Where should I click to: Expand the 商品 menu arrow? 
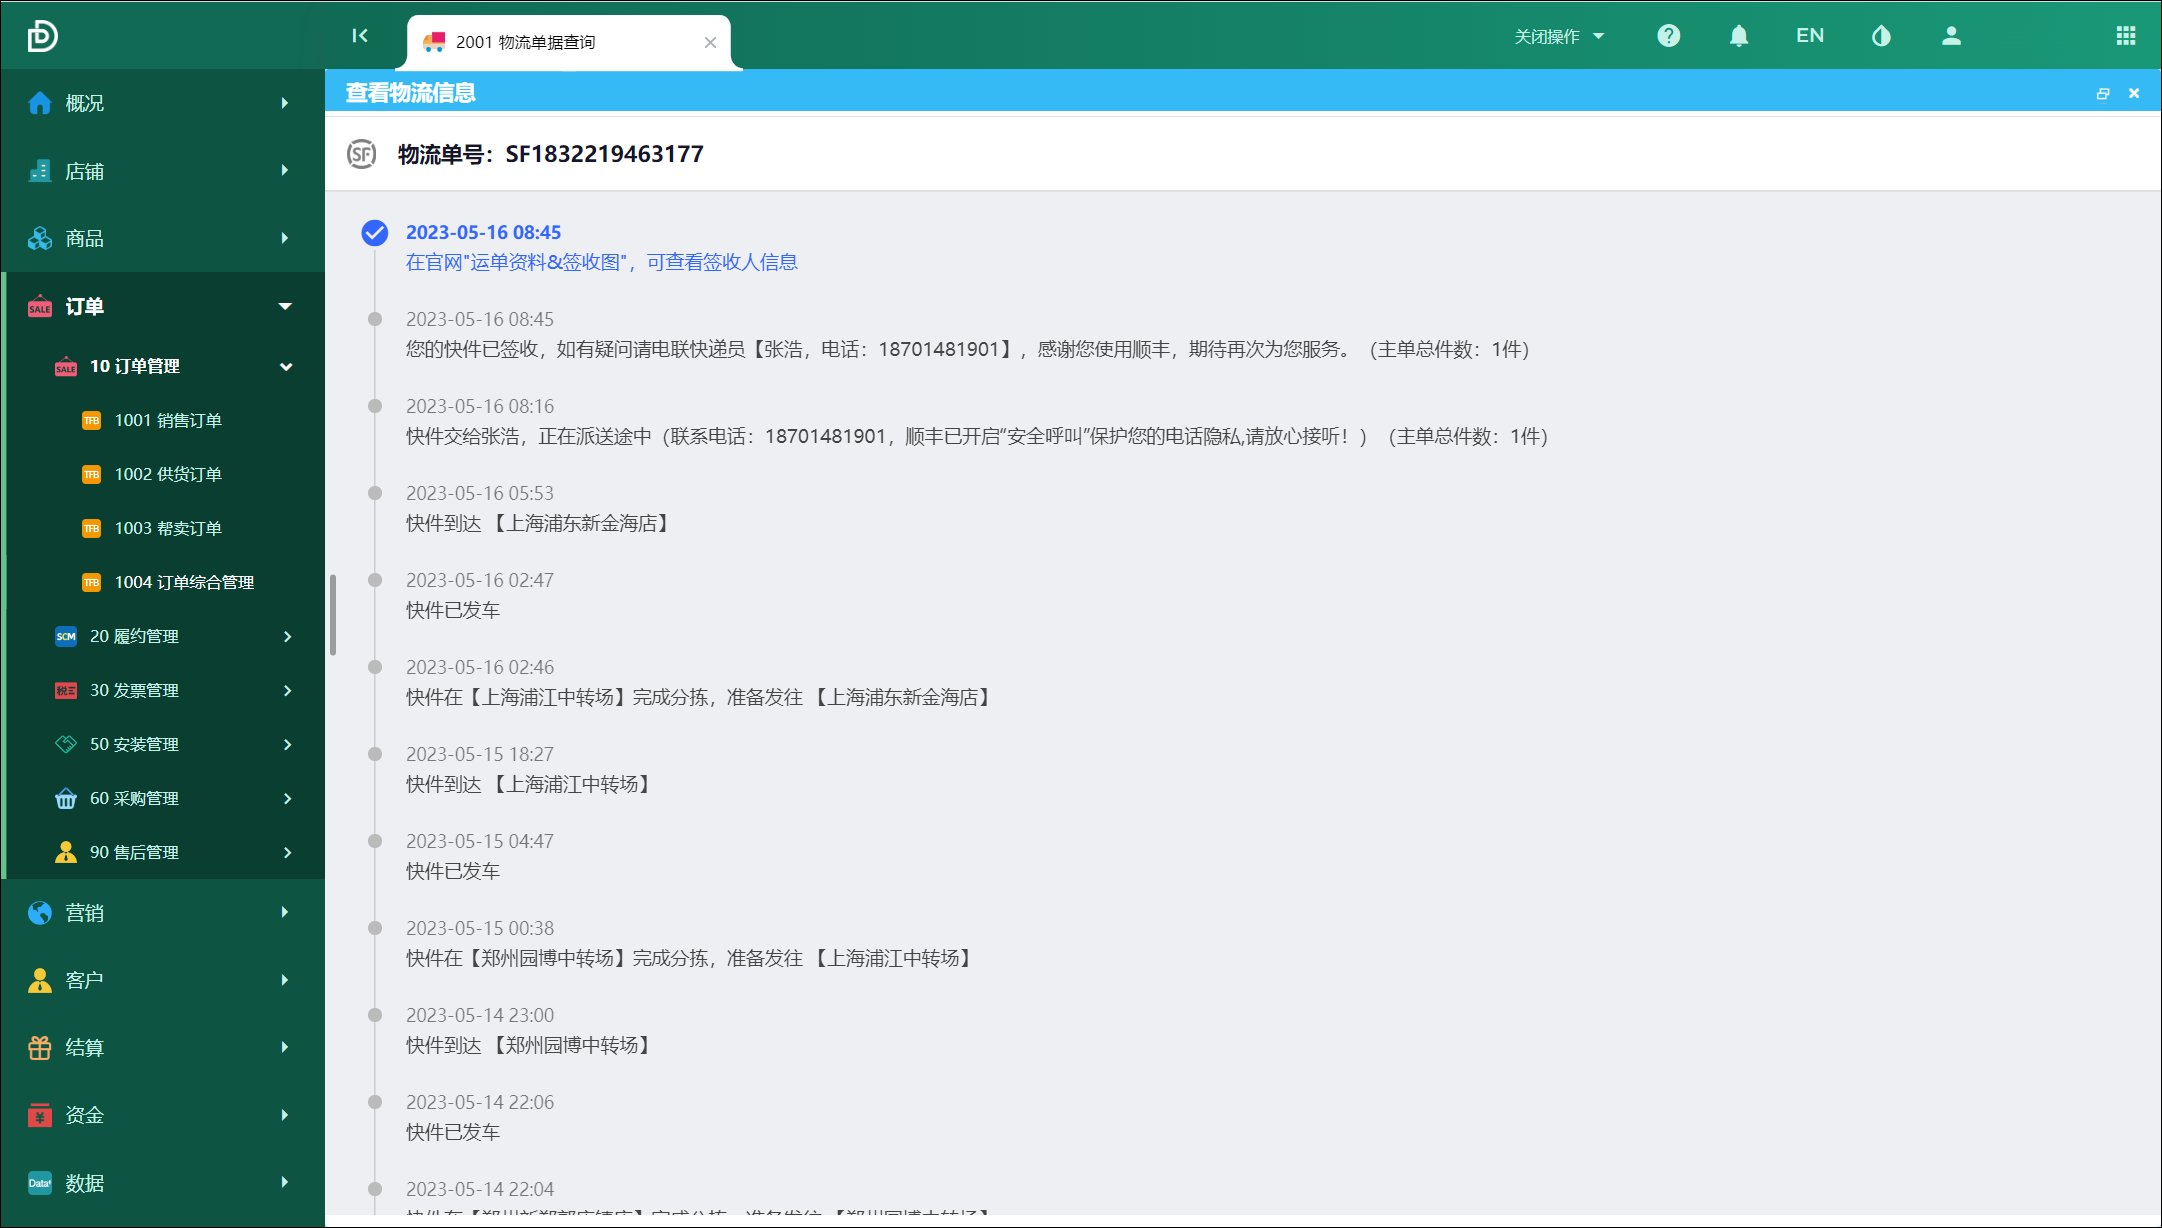pos(285,238)
